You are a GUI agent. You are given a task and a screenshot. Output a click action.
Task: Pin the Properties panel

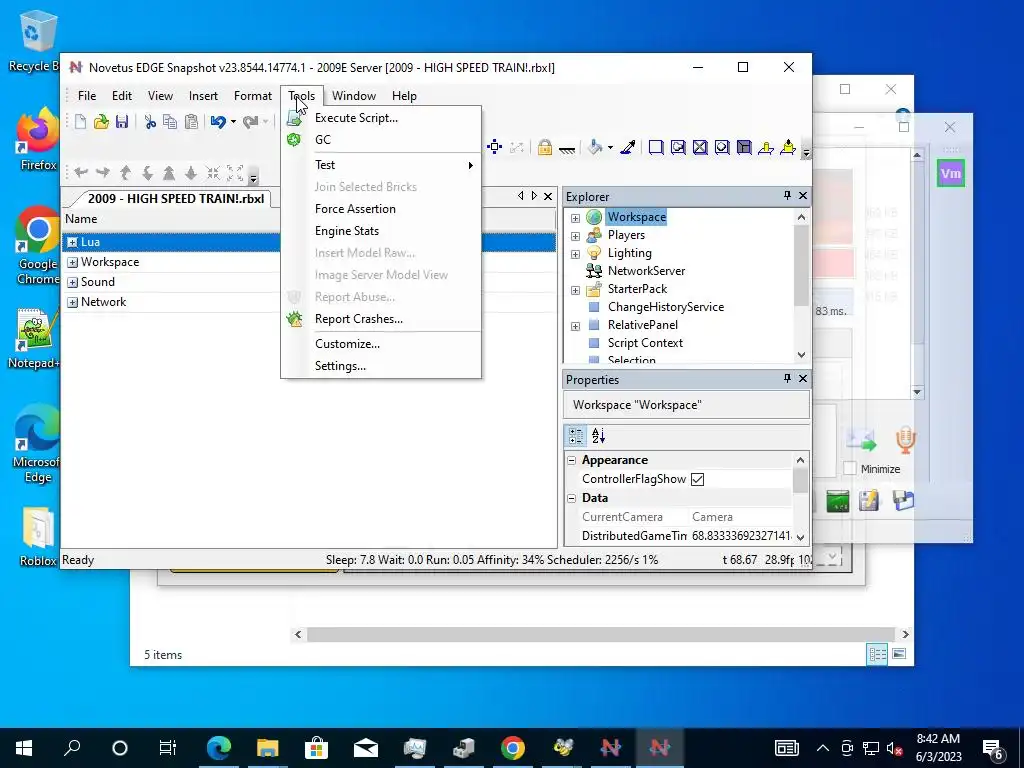(x=787, y=379)
